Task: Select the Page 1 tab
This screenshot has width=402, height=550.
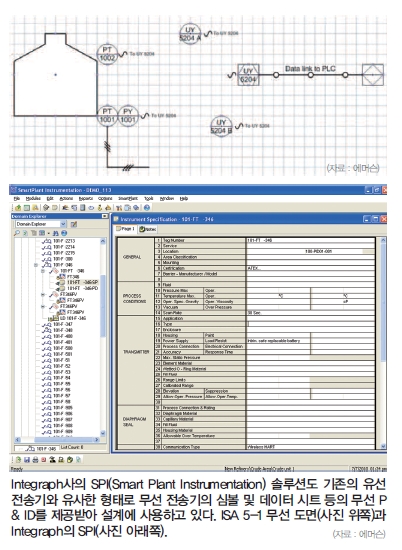Action: [x=126, y=229]
